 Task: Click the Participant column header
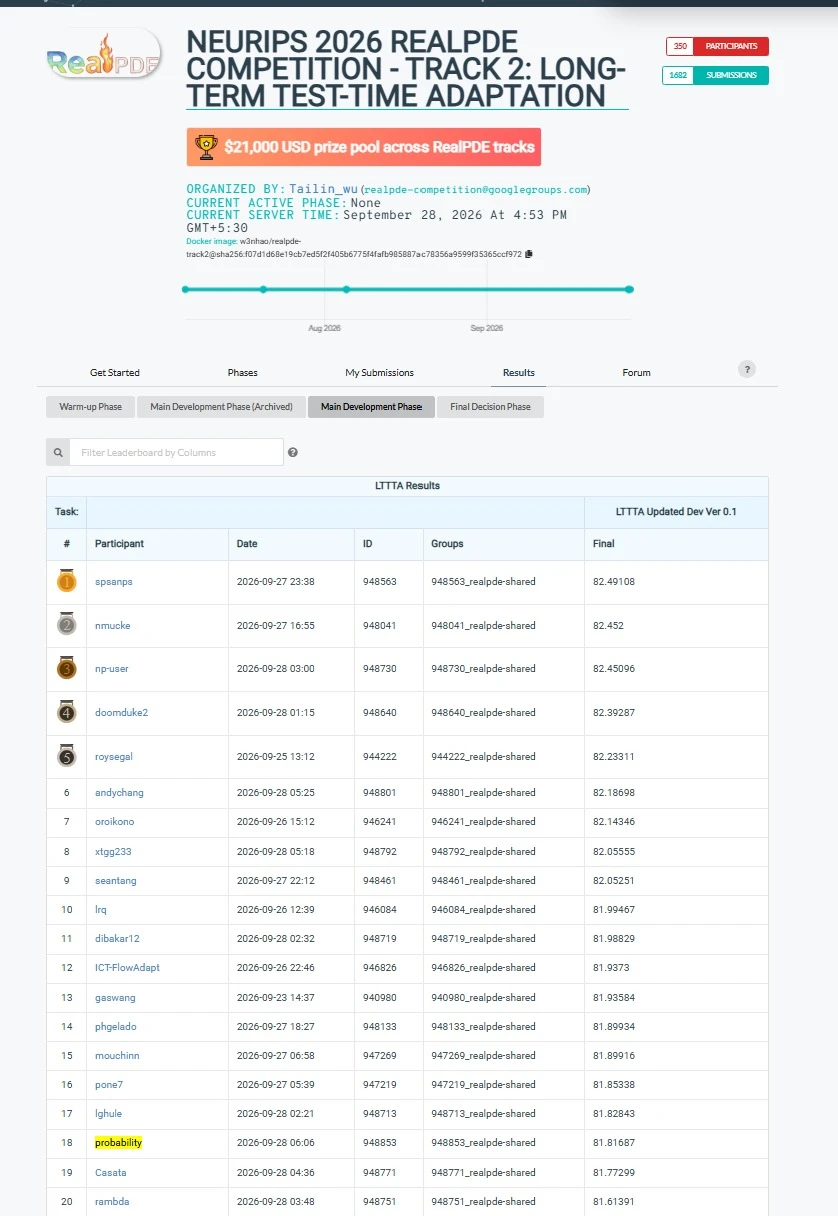pos(119,544)
